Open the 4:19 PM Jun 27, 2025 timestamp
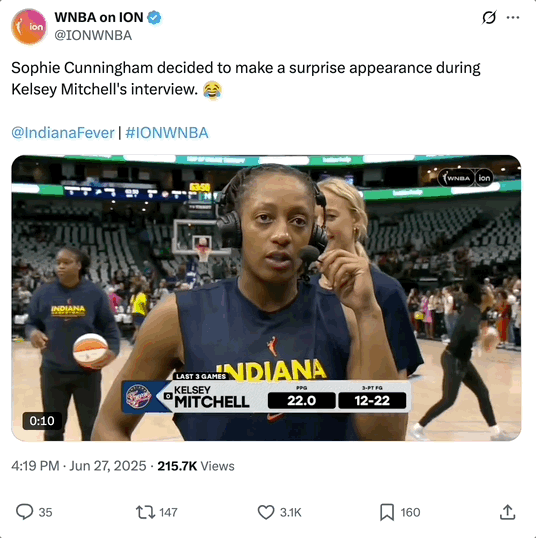536x538 pixels. [x=79, y=466]
